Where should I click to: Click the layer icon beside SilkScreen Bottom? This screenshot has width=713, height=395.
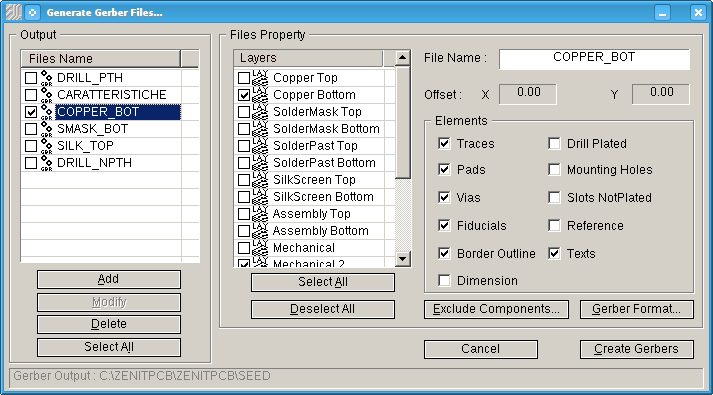click(x=260, y=197)
